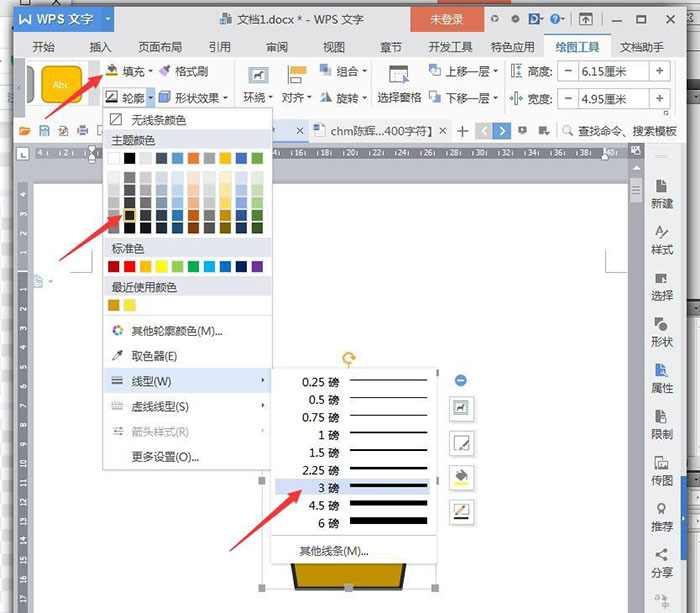Select 无线条颜色 no outline option
700x613 pixels.
(x=158, y=120)
